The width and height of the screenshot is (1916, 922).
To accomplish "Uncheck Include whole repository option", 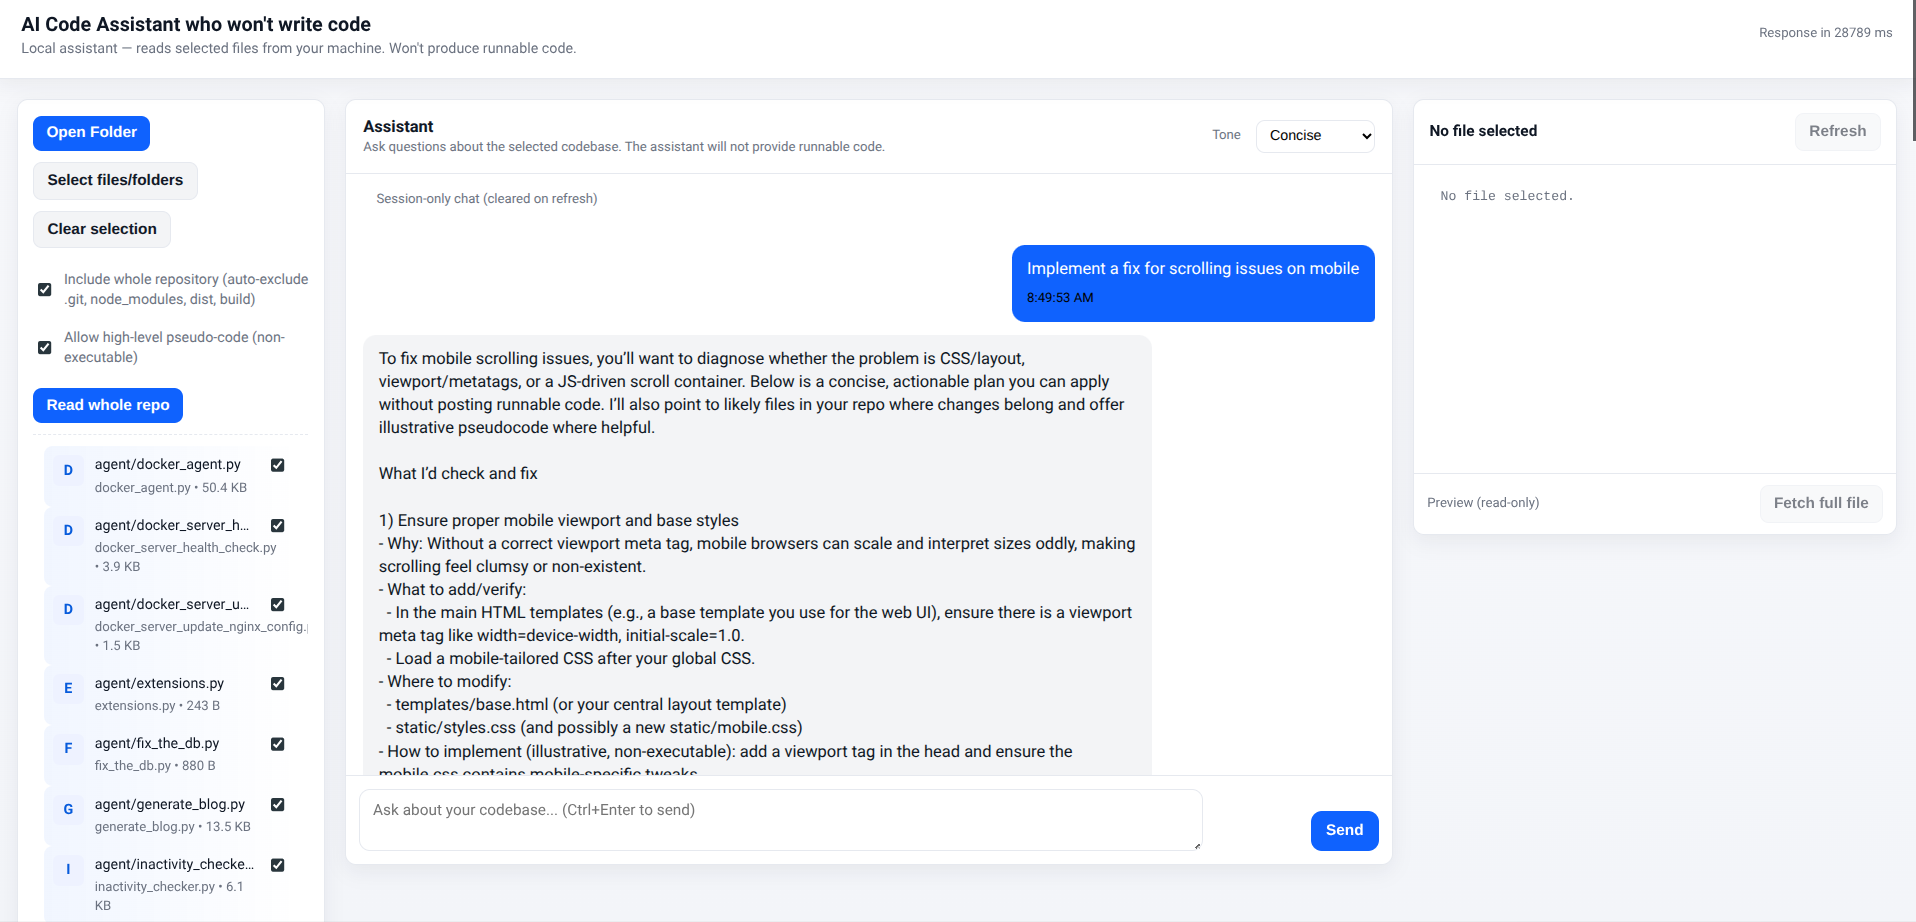I will (x=45, y=289).
